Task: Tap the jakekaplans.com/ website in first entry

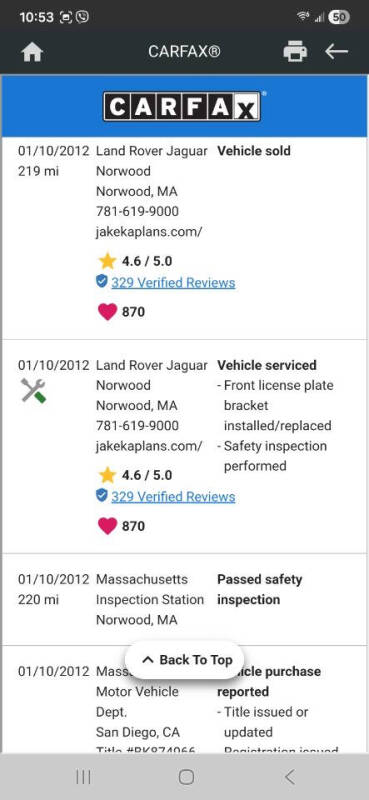Action: 149,232
